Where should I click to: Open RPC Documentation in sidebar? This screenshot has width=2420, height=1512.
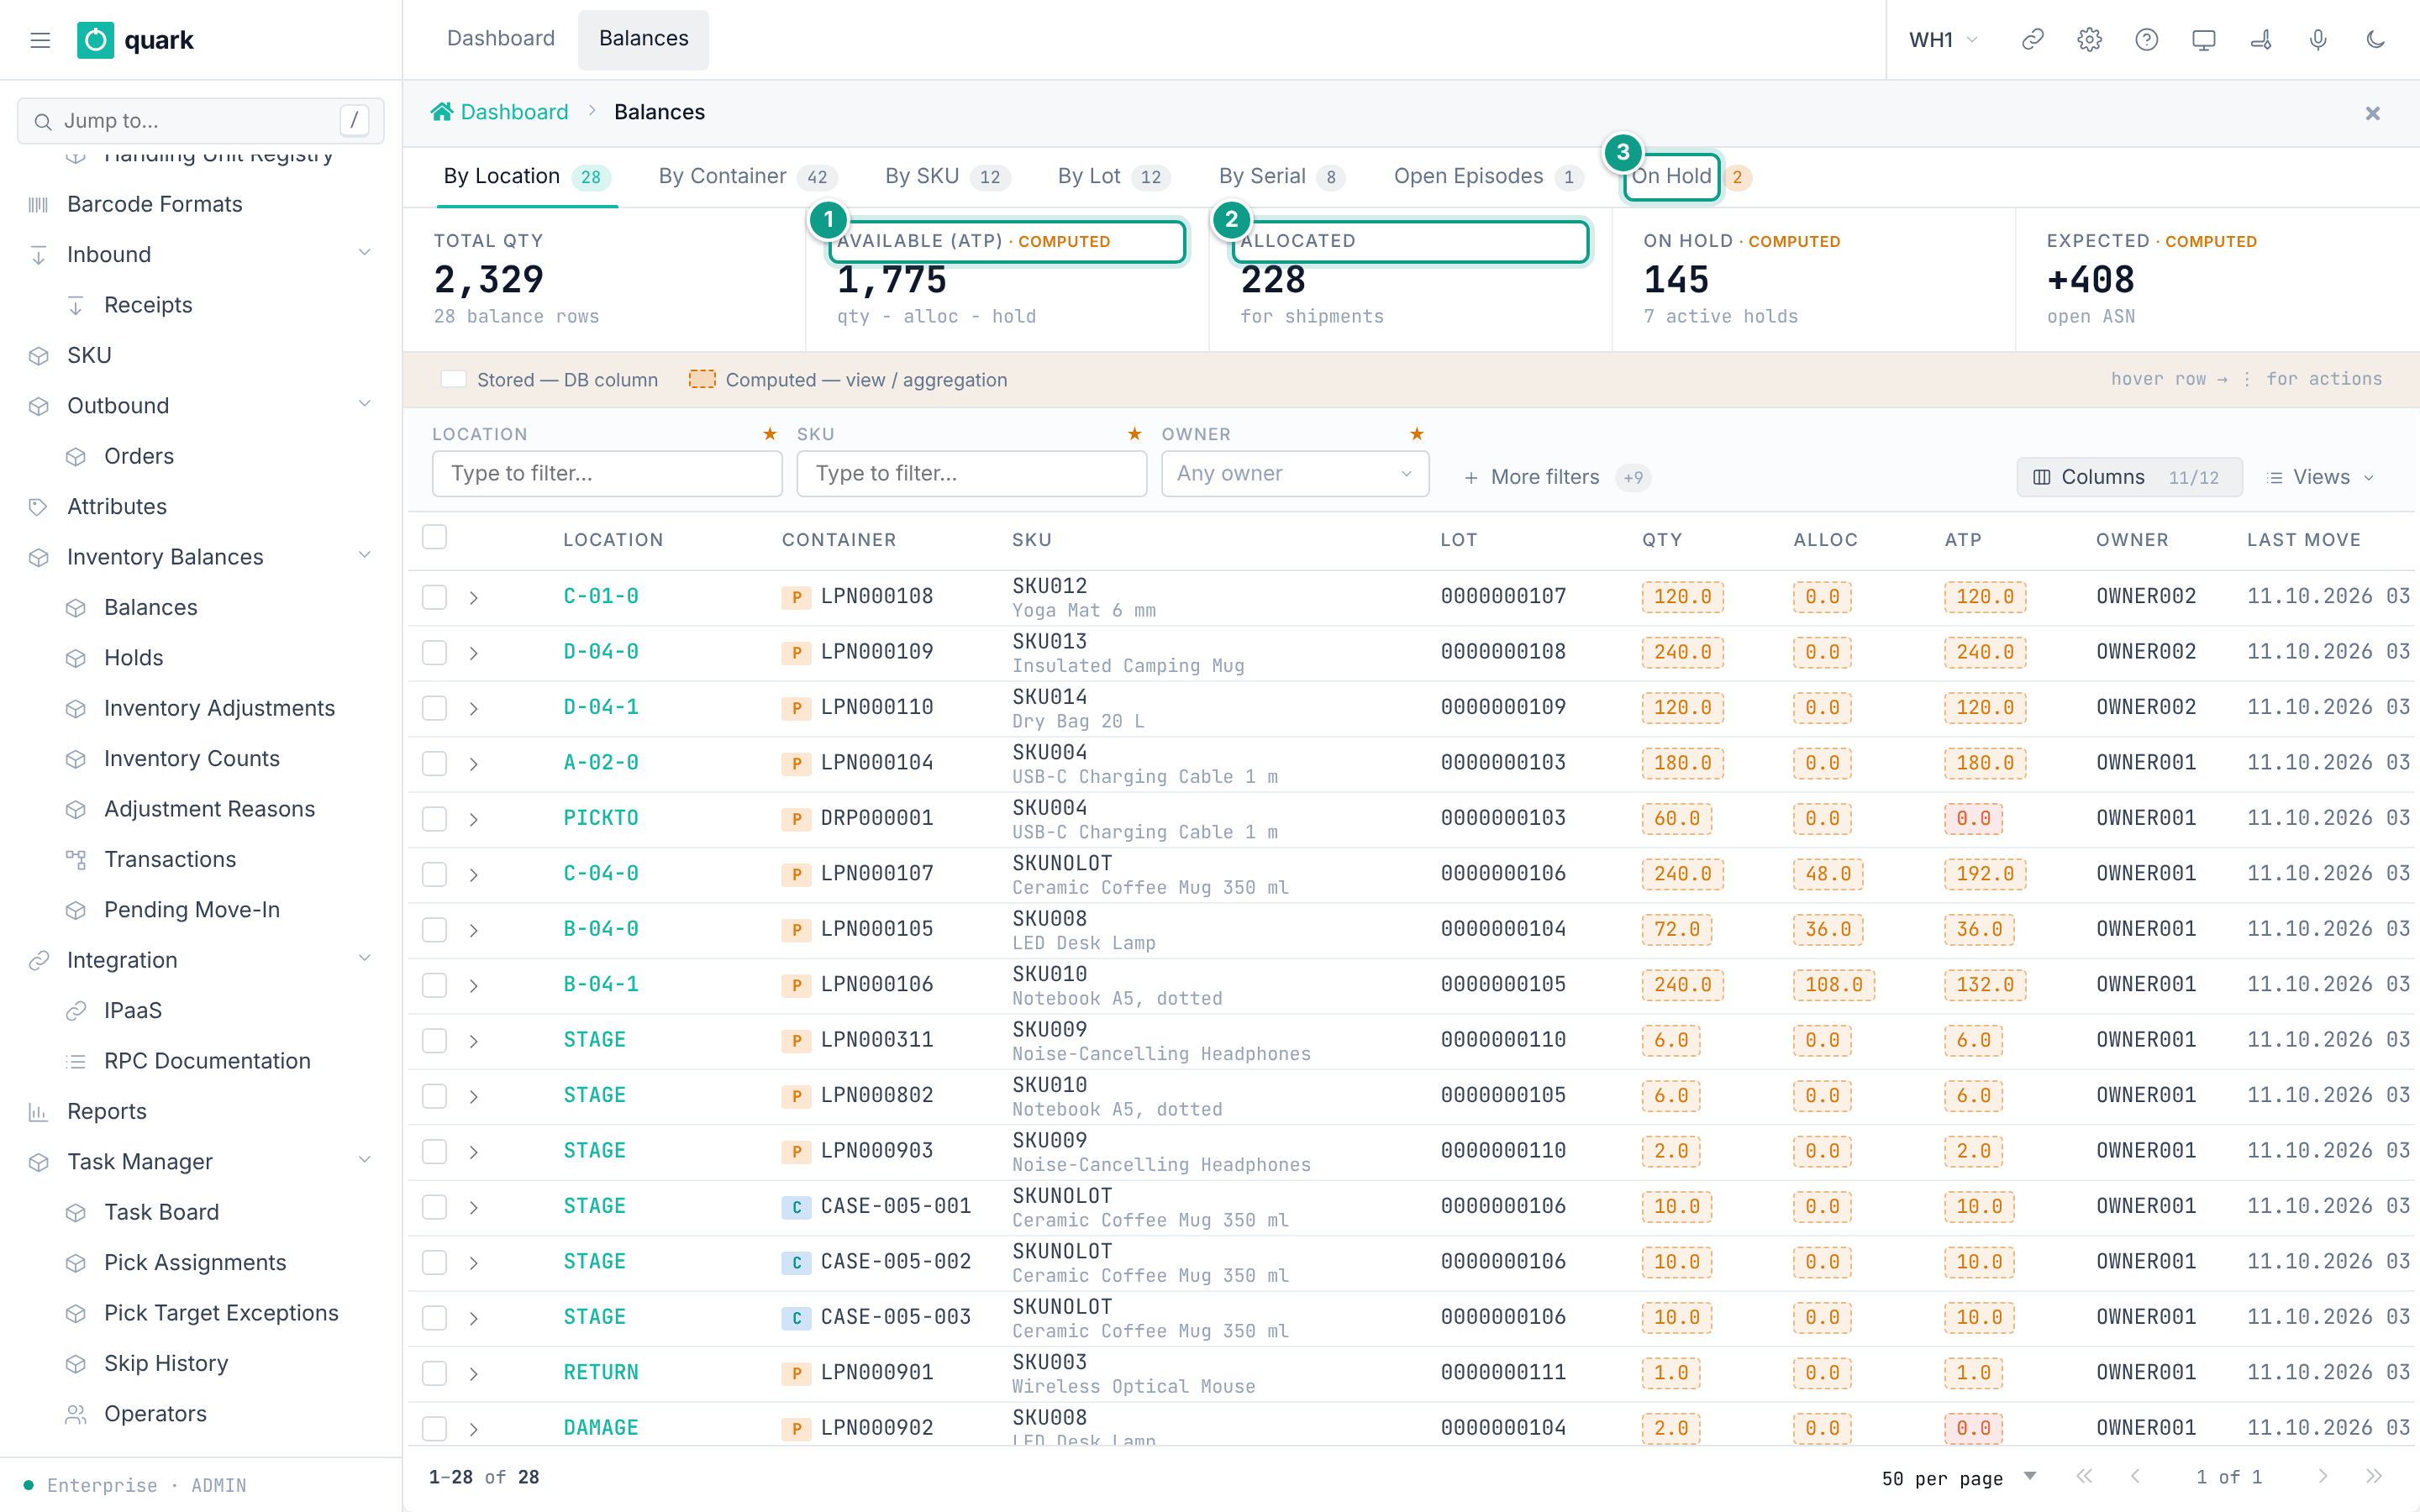point(207,1061)
